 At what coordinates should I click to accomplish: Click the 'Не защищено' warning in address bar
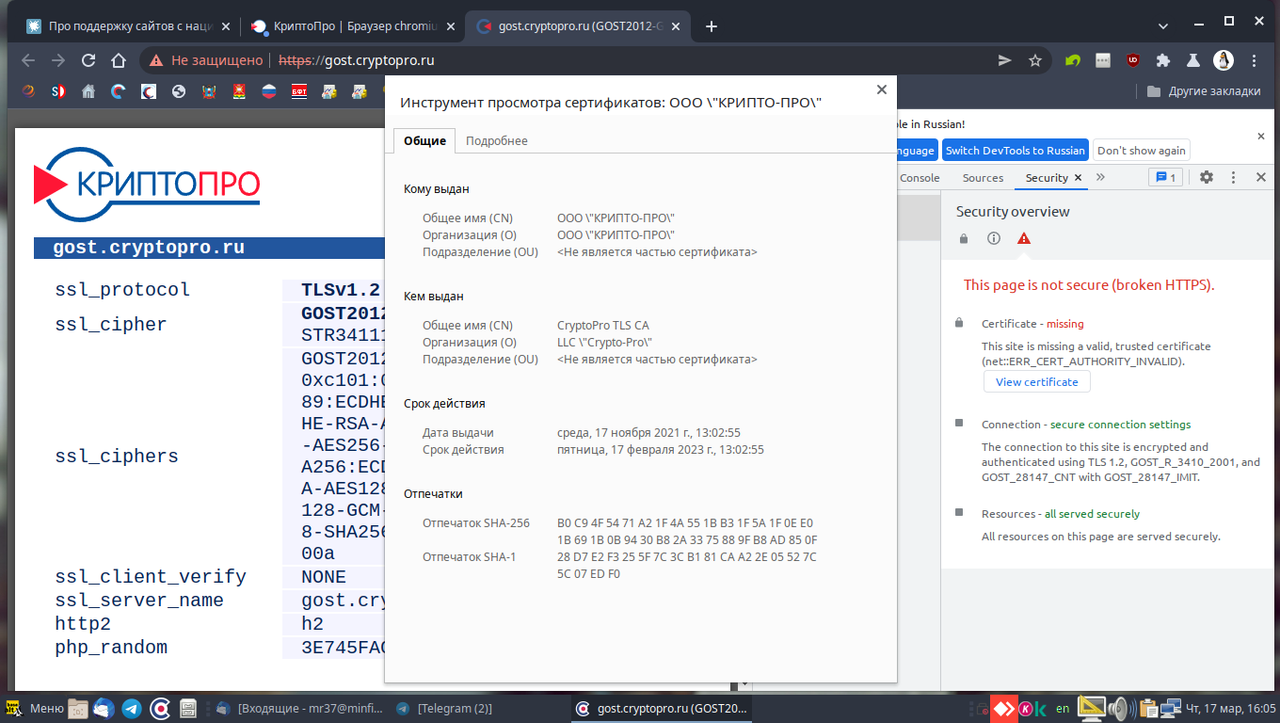pos(206,60)
